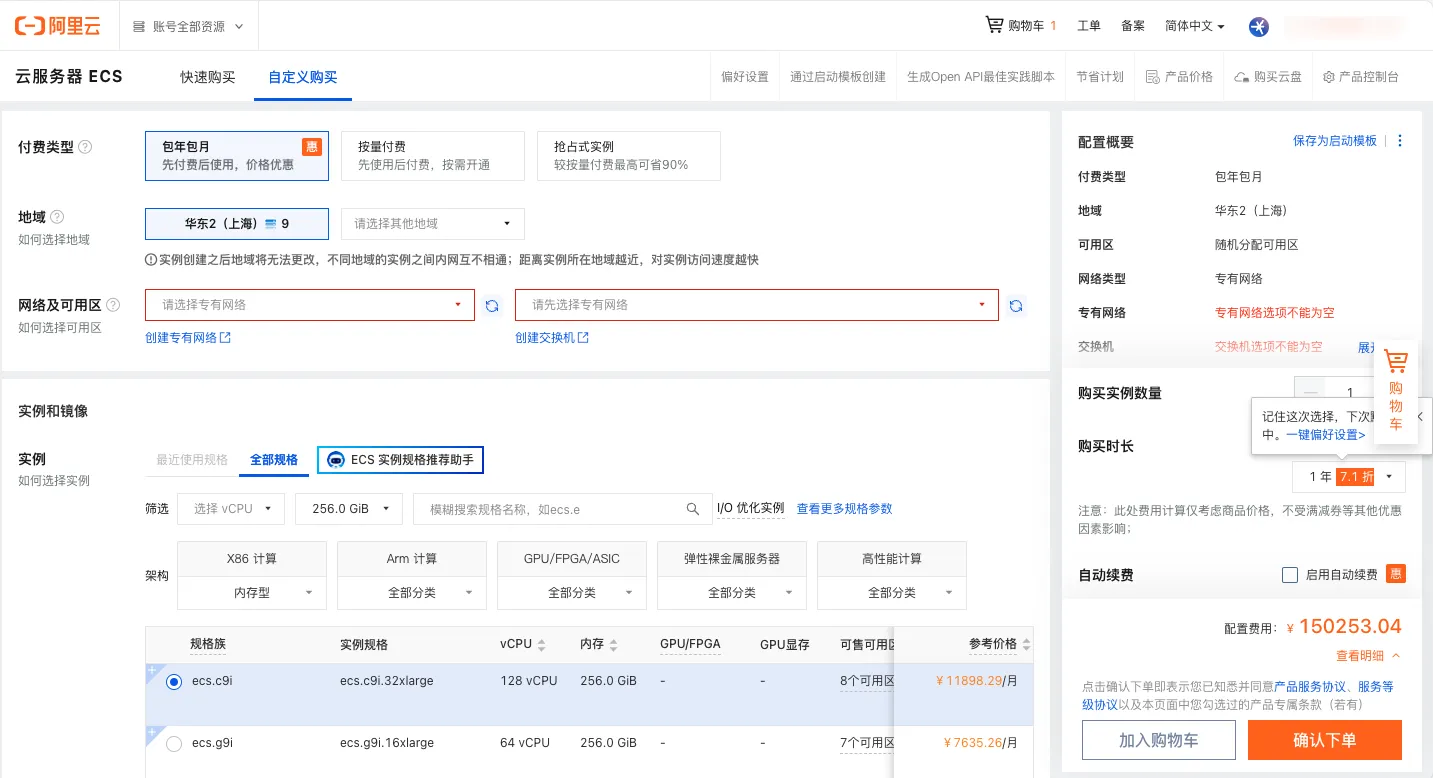
Task: Open 节省计划
Action: click(1100, 77)
